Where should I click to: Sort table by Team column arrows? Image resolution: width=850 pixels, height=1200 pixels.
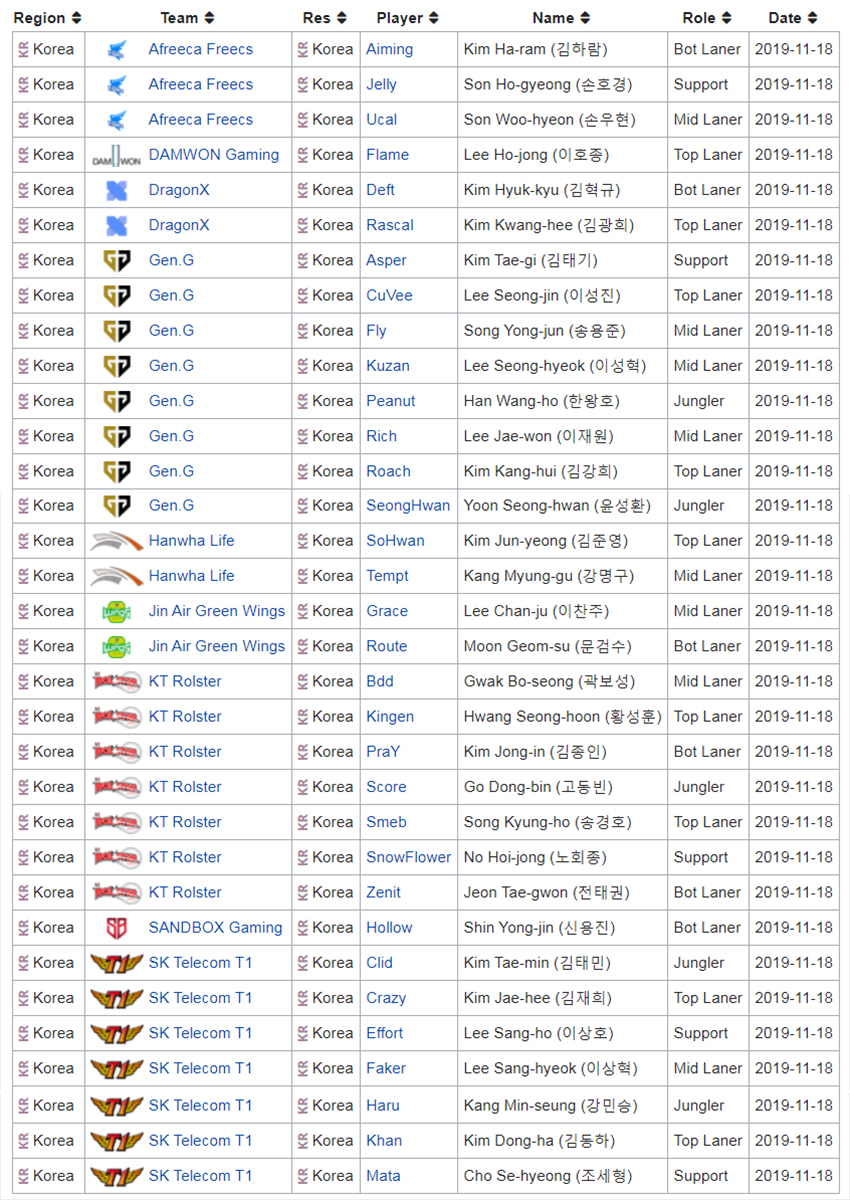(208, 18)
